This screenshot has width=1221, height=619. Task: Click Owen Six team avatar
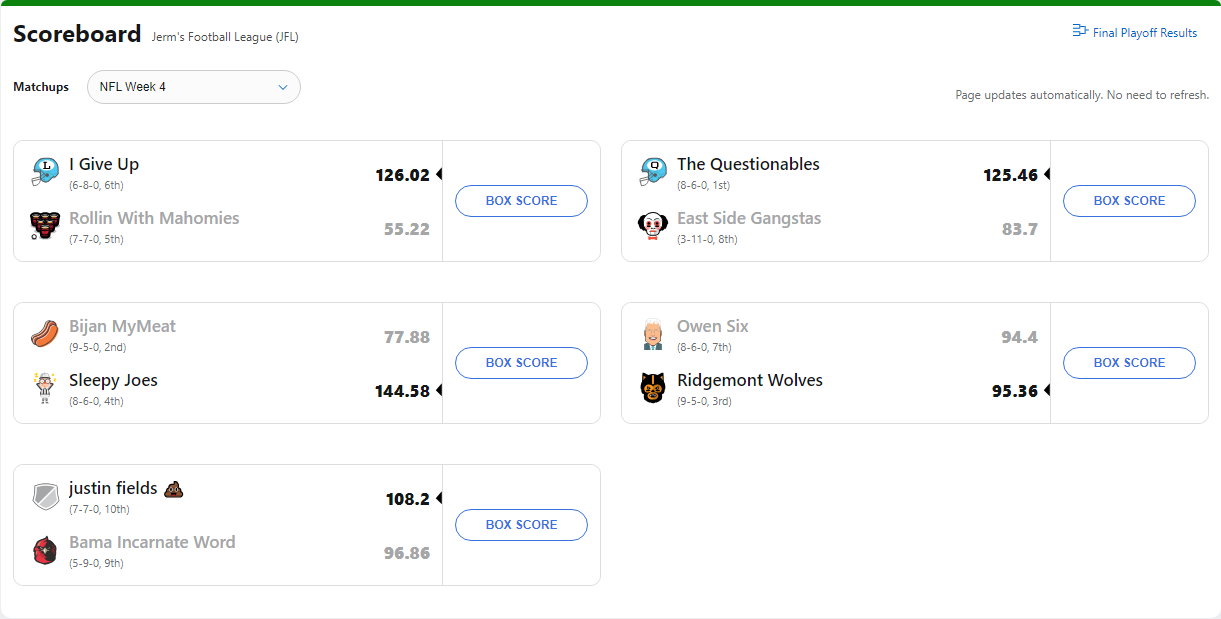tap(653, 334)
